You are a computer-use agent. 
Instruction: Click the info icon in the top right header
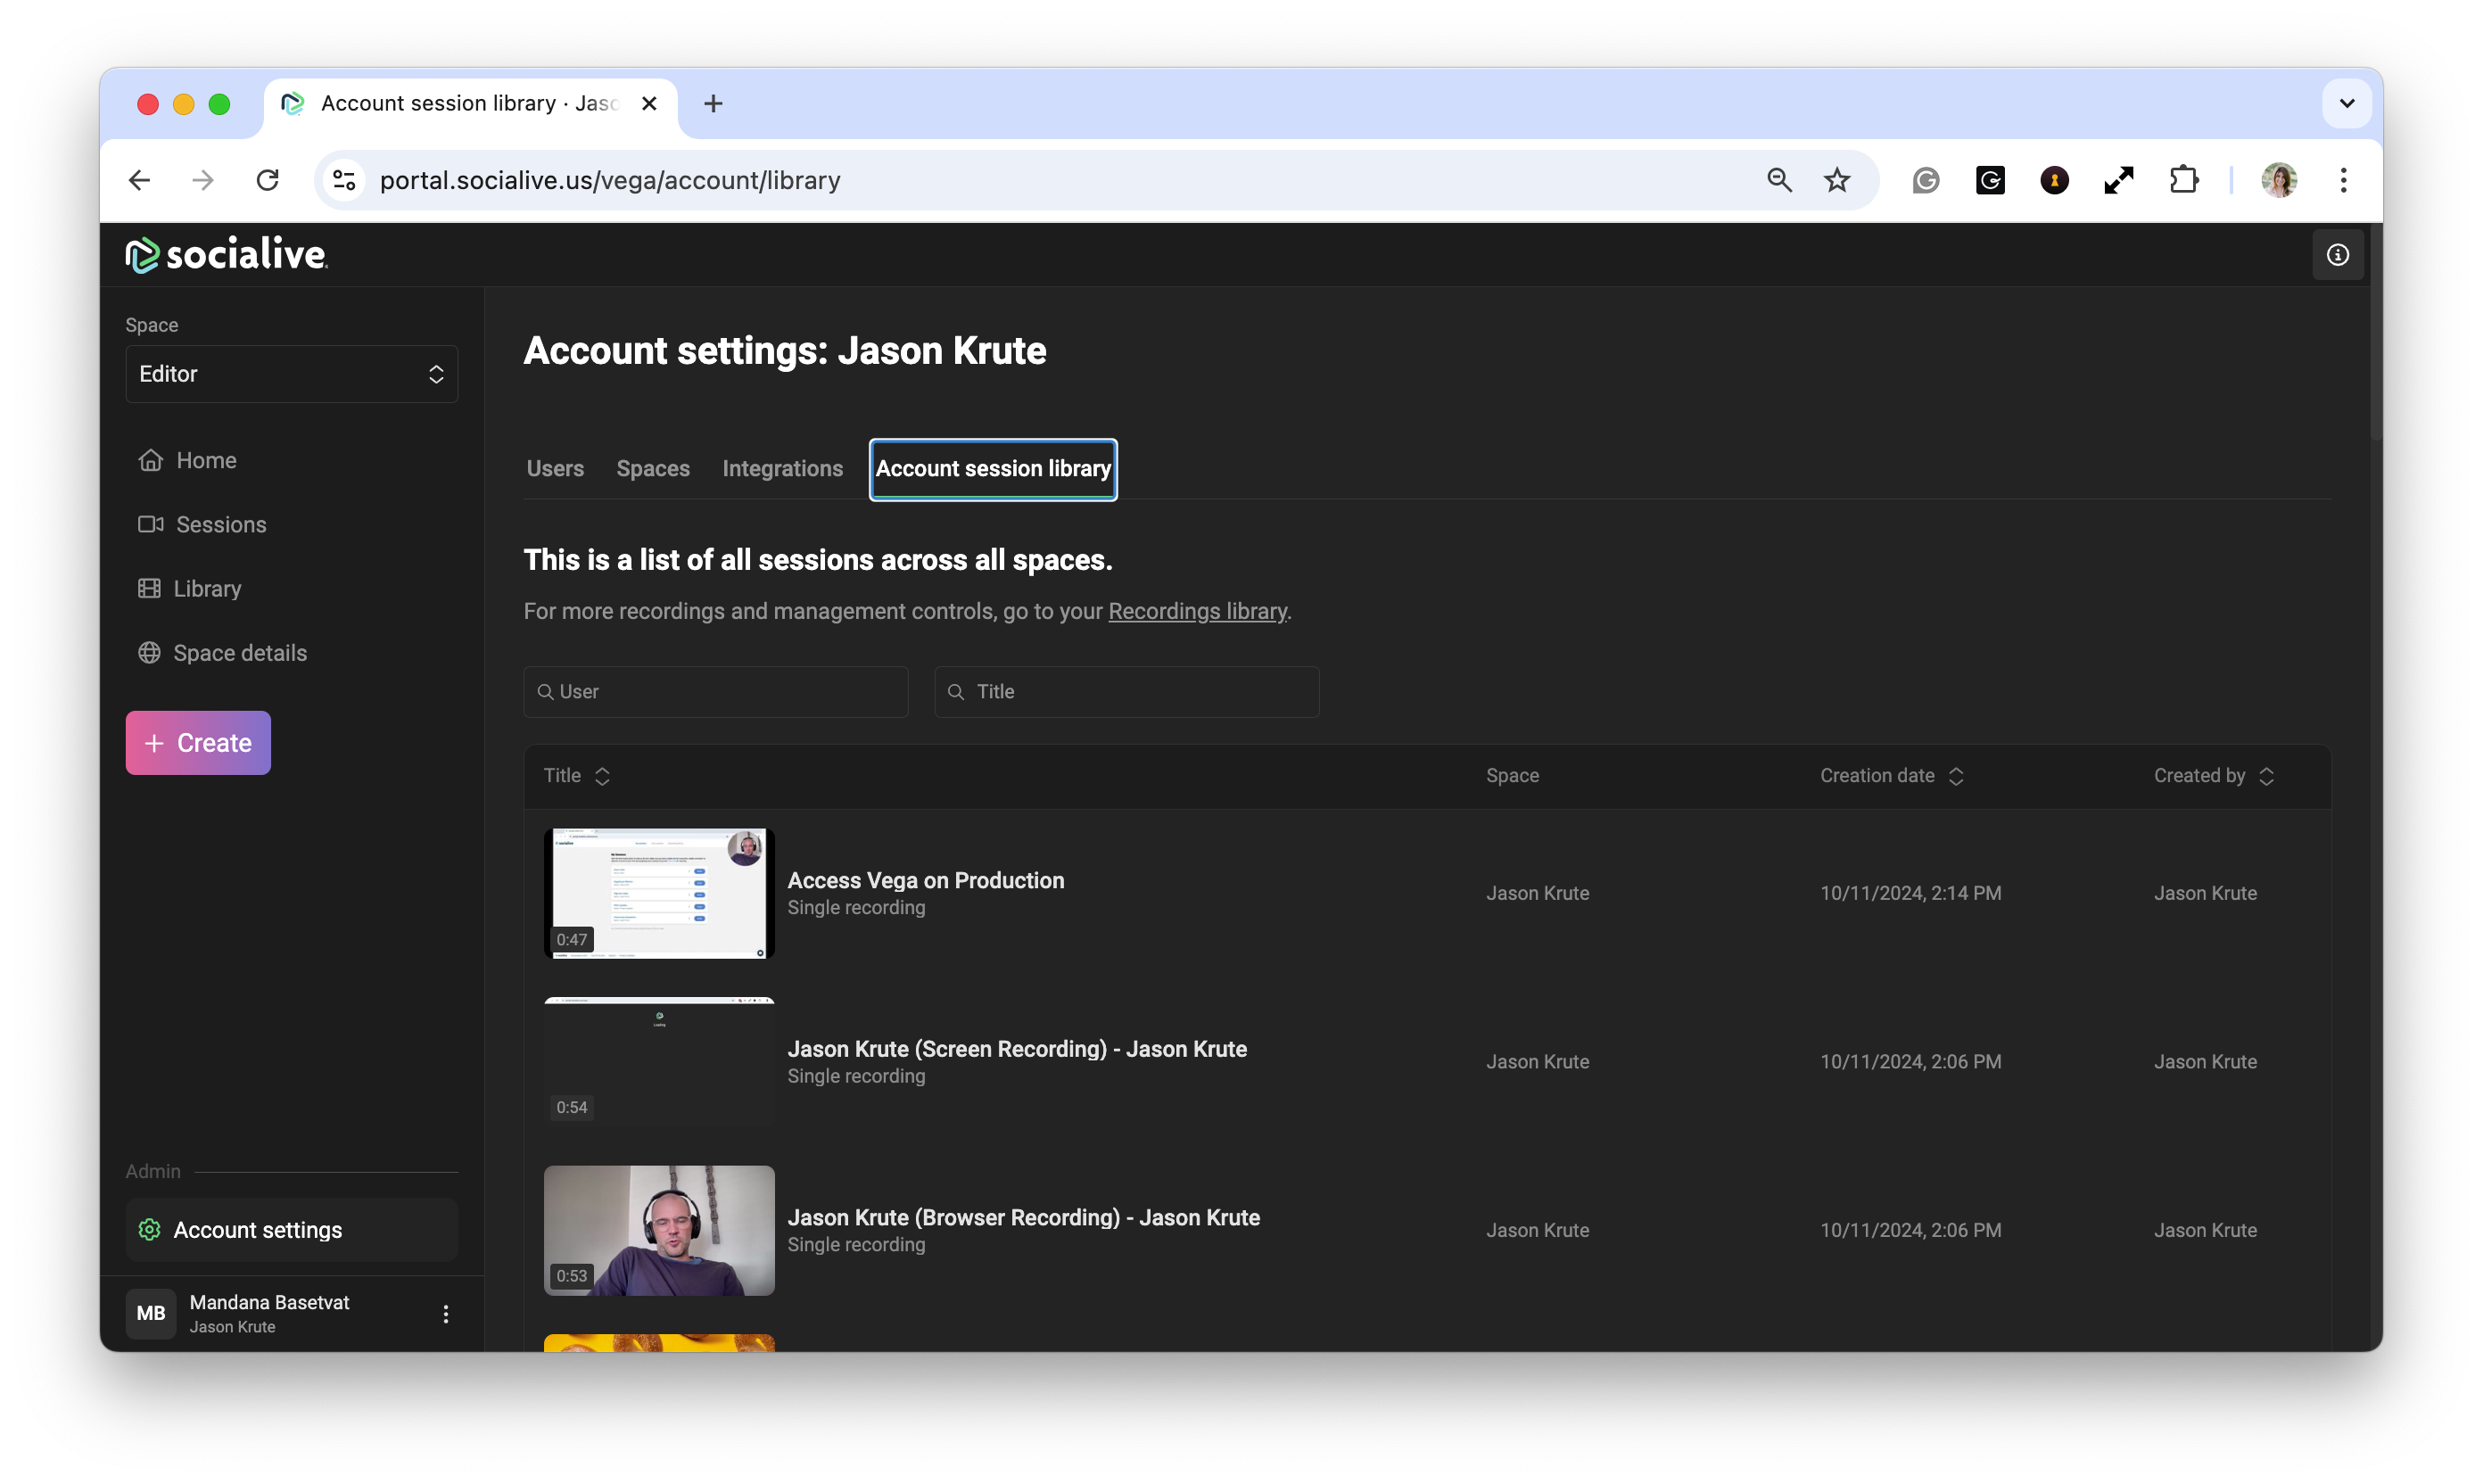coord(2337,255)
